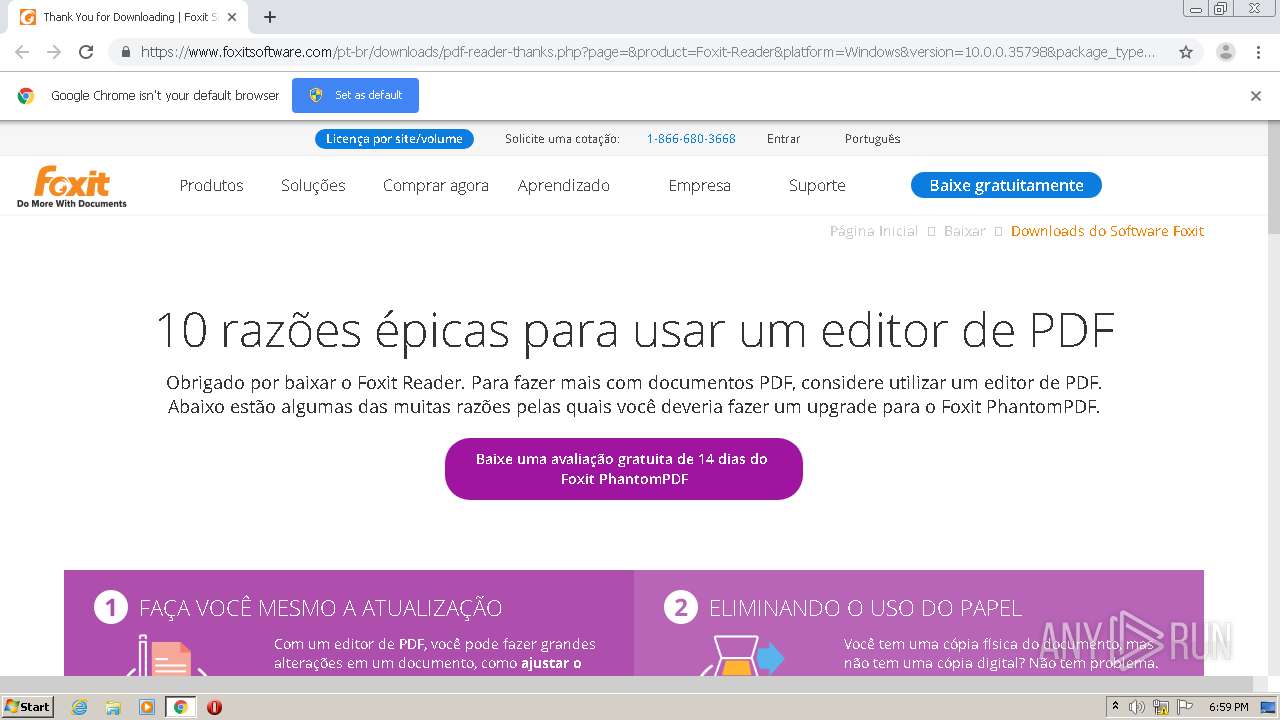This screenshot has height=720, width=1280.
Task: Click the 10 razões épicas headline
Action: point(635,330)
